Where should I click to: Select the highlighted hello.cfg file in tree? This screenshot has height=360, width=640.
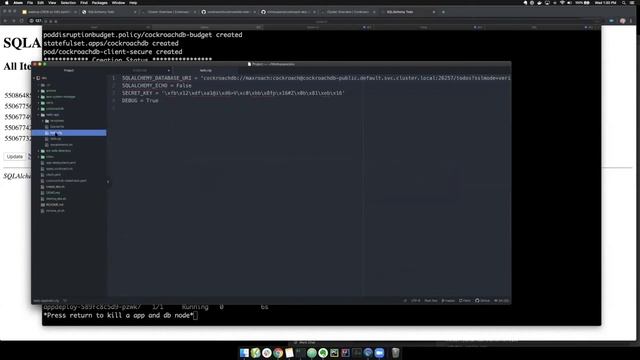(x=69, y=133)
